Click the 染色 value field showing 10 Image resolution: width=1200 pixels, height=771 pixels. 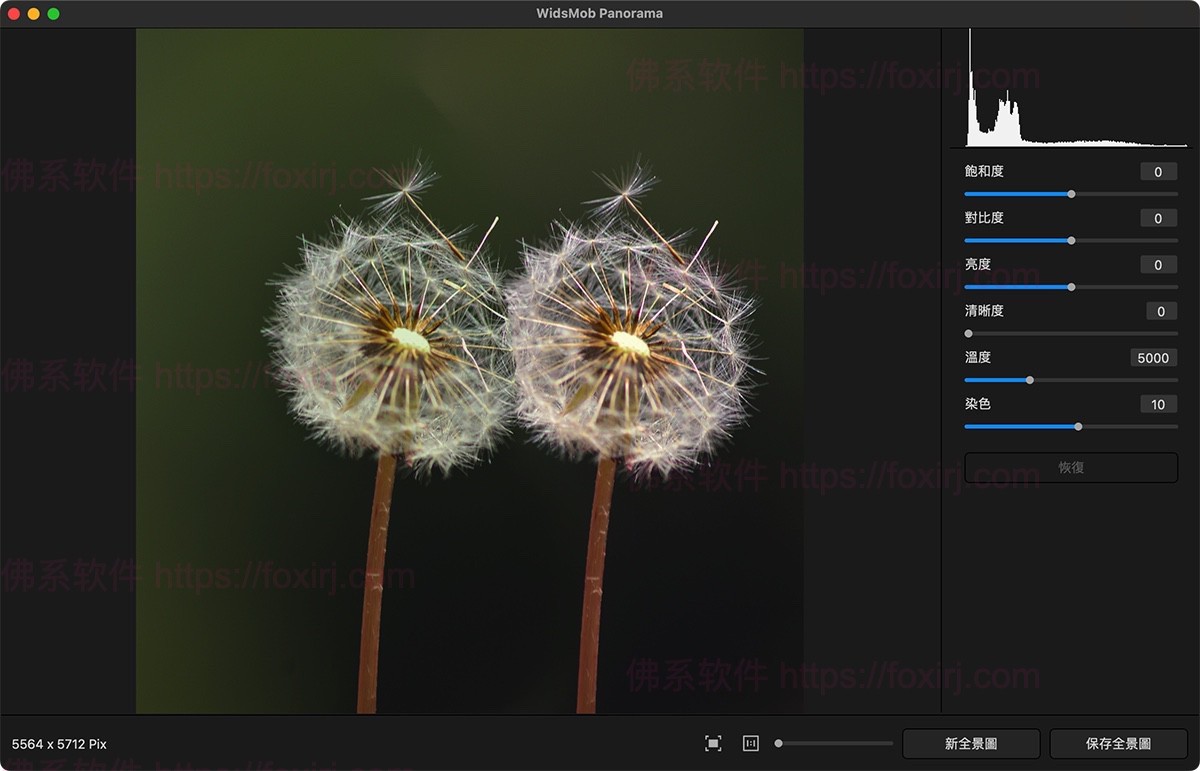click(1157, 404)
